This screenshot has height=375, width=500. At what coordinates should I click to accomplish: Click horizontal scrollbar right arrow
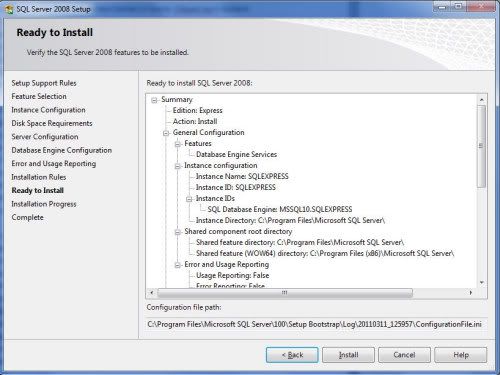[x=471, y=293]
